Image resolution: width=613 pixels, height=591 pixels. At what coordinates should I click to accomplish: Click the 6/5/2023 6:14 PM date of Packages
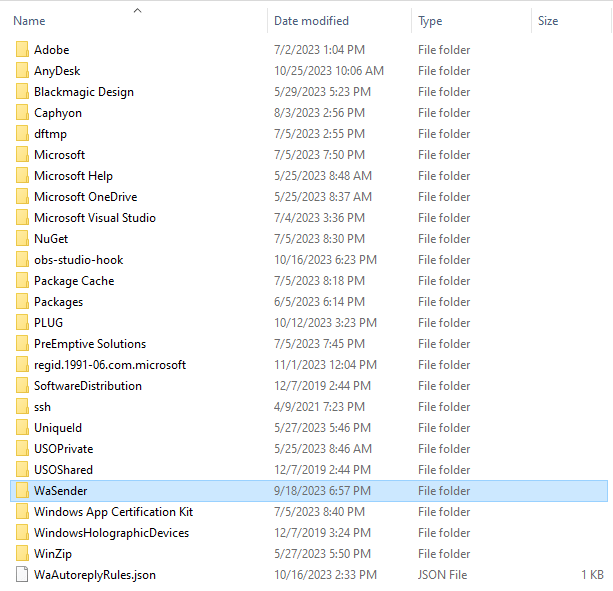[x=319, y=302]
